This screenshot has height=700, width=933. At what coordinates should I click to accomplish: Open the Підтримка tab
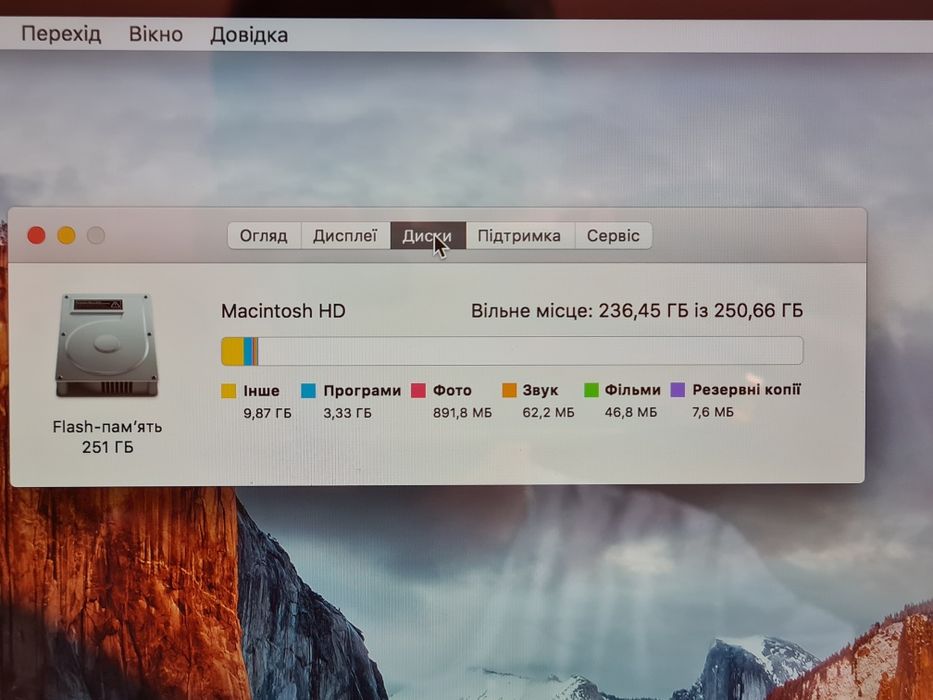coord(519,236)
